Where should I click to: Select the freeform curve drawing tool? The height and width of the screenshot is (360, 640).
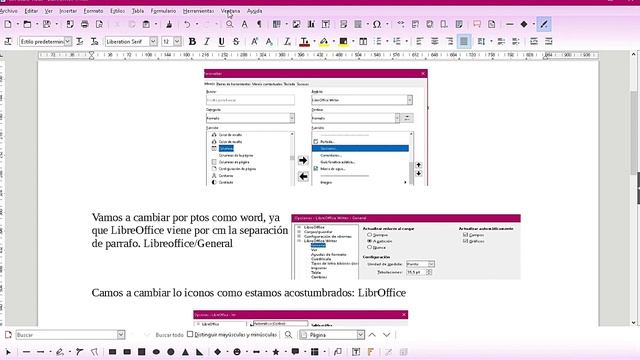click(60, 352)
